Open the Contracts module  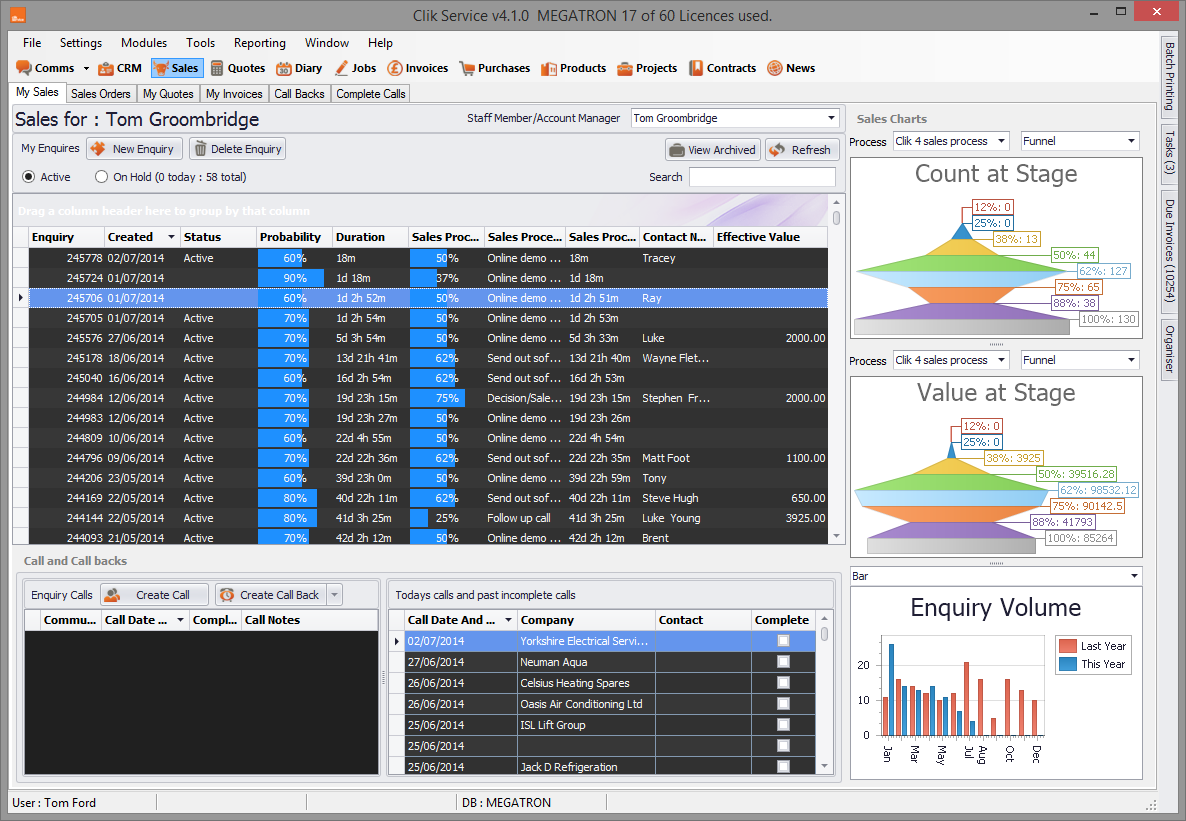tap(722, 68)
